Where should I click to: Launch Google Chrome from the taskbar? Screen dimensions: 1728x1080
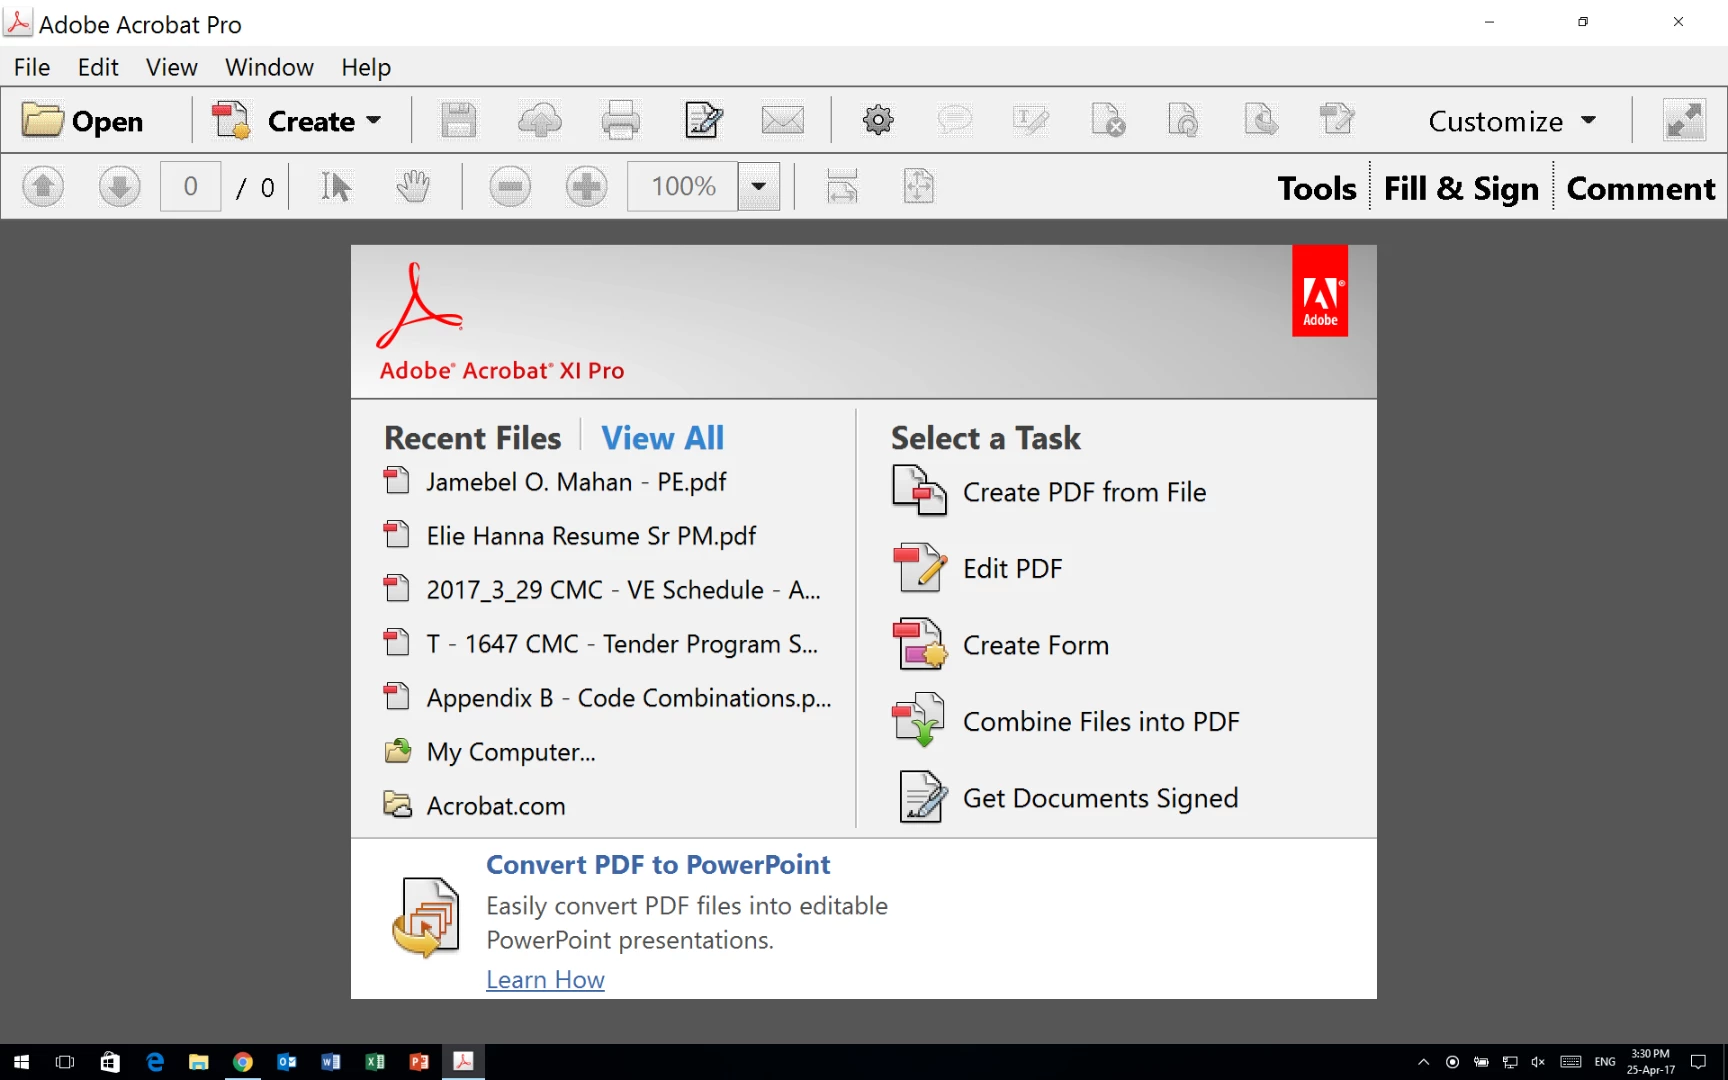(243, 1062)
